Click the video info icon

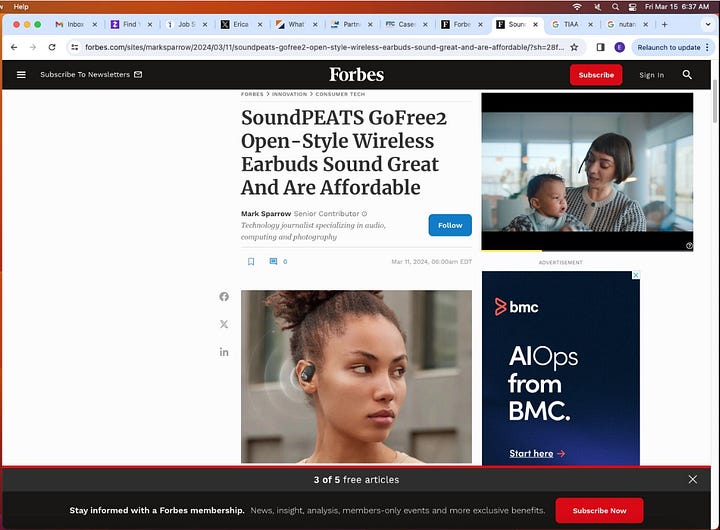pos(689,246)
